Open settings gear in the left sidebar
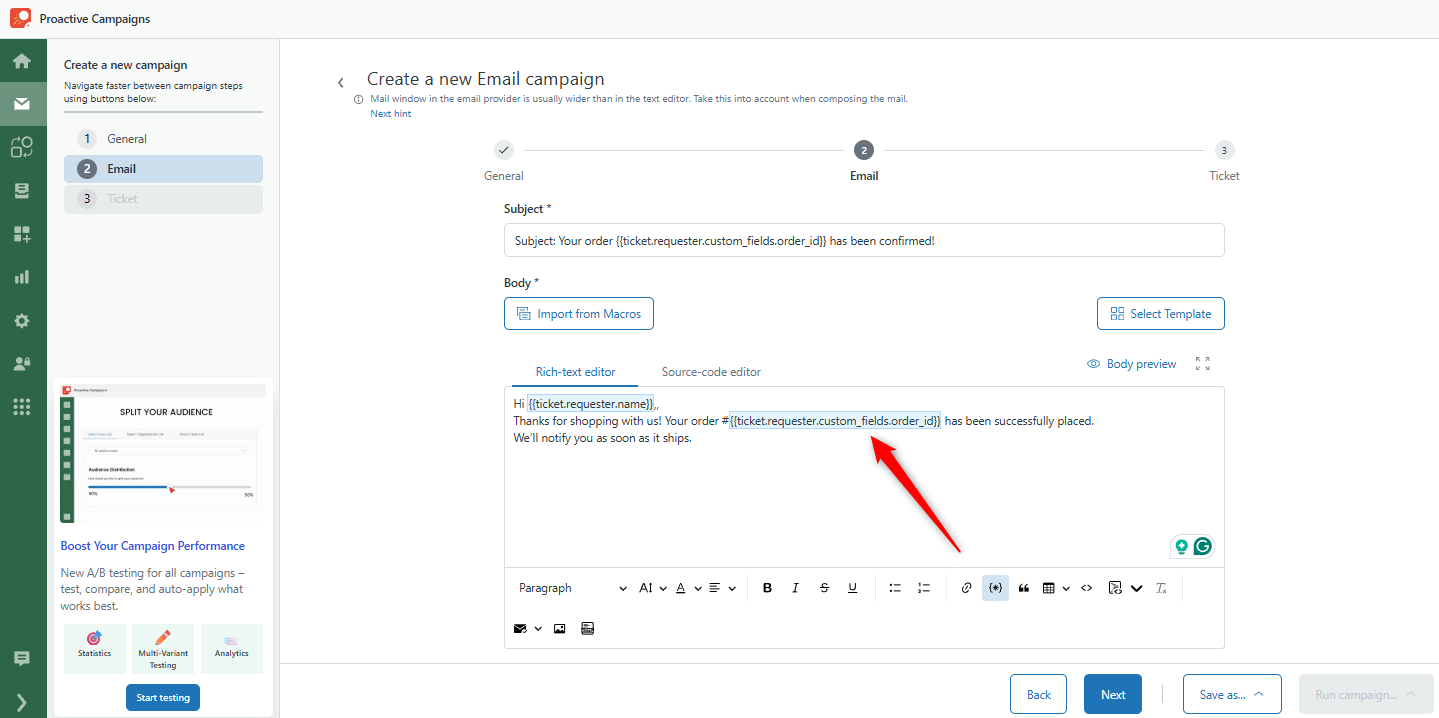 22,321
